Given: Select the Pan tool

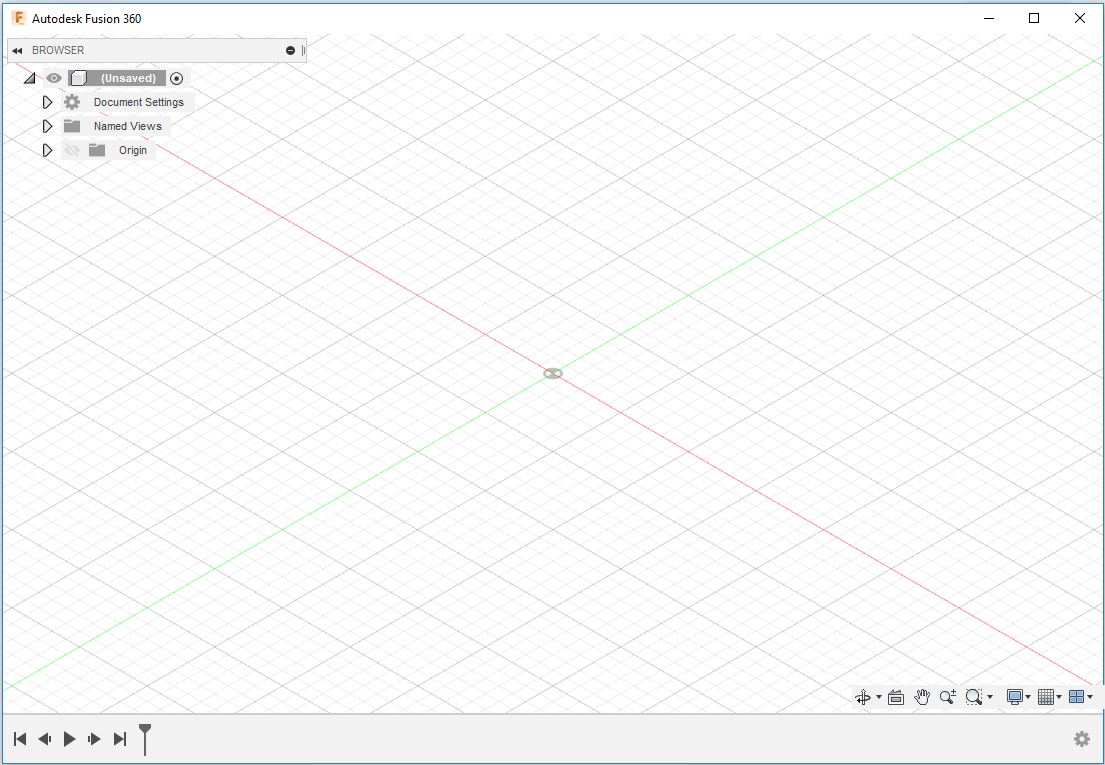Looking at the screenshot, I should click(921, 697).
